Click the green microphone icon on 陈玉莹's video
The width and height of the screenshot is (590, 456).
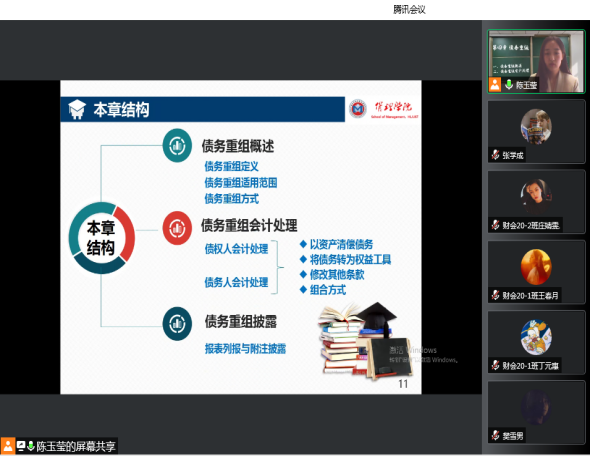click(509, 84)
